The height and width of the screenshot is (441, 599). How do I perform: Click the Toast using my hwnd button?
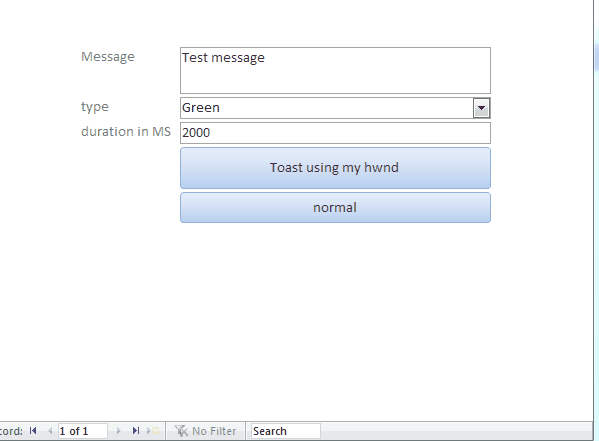point(335,168)
